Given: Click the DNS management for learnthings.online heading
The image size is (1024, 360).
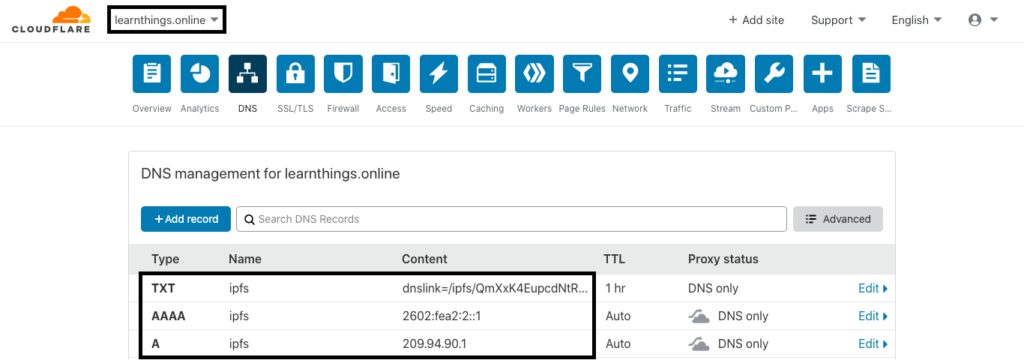Looking at the screenshot, I should click(270, 174).
